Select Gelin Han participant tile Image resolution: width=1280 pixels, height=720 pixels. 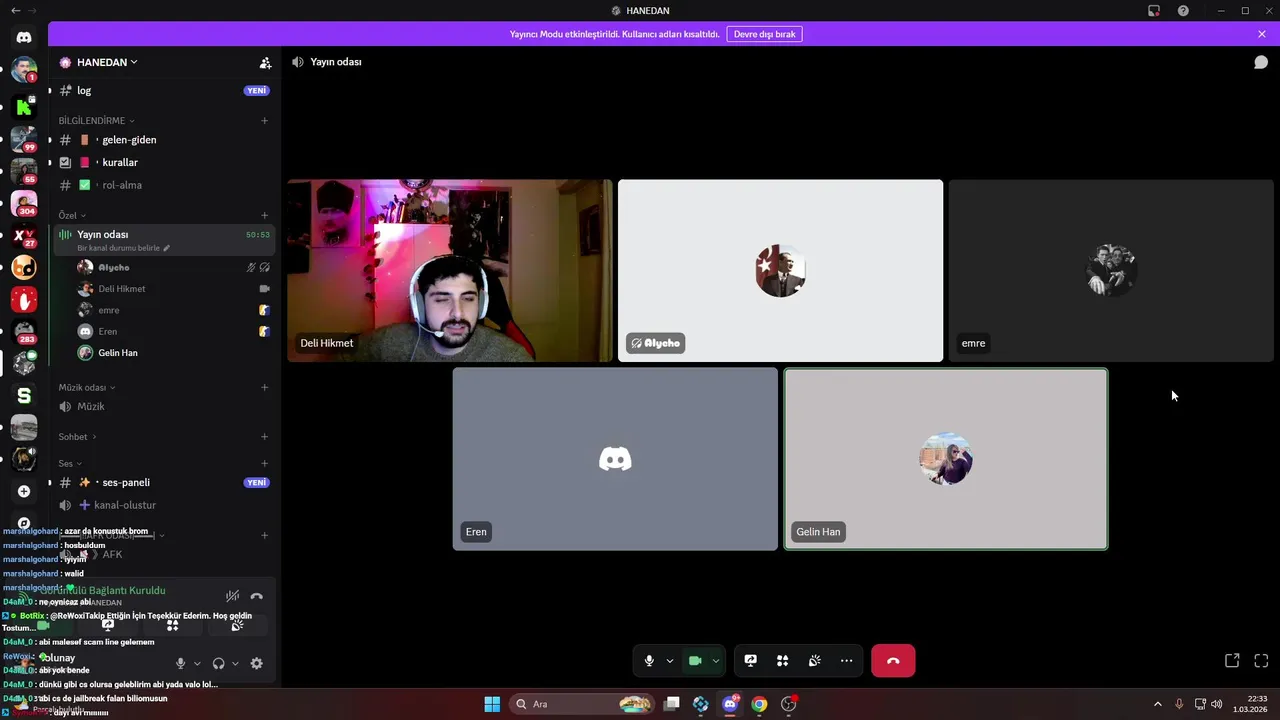946,459
